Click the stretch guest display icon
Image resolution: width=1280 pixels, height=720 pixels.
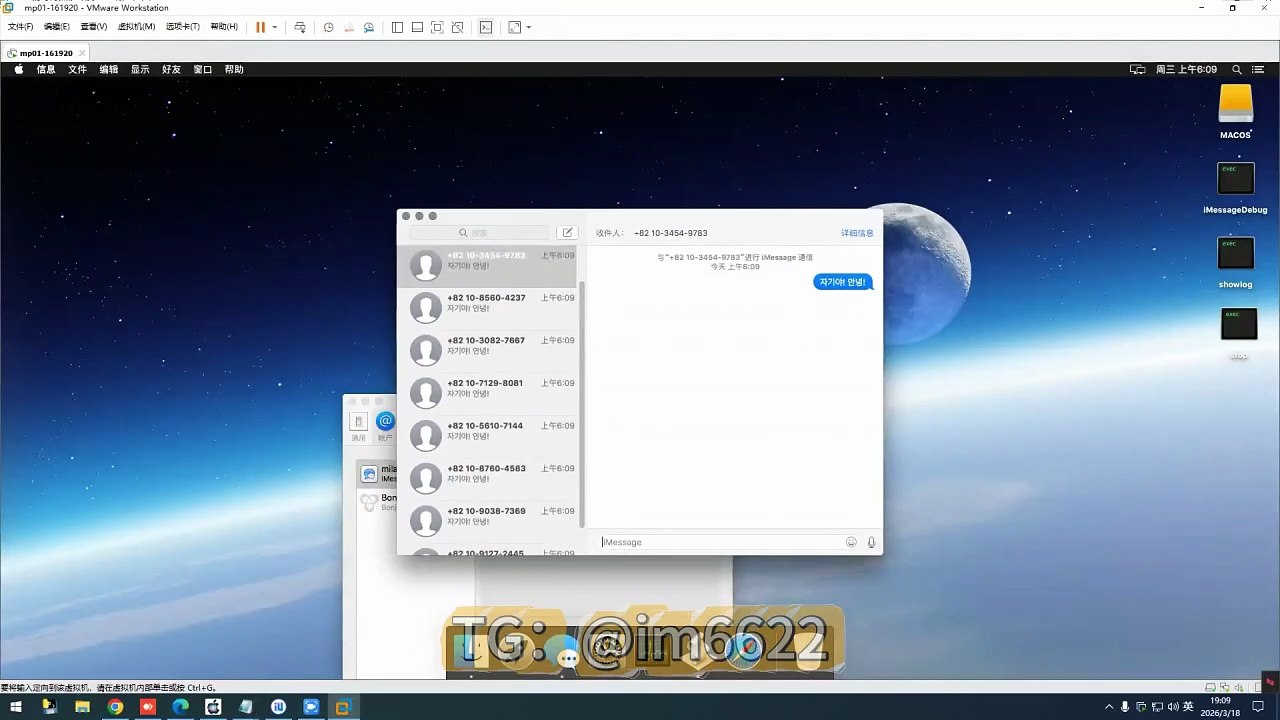[x=515, y=27]
